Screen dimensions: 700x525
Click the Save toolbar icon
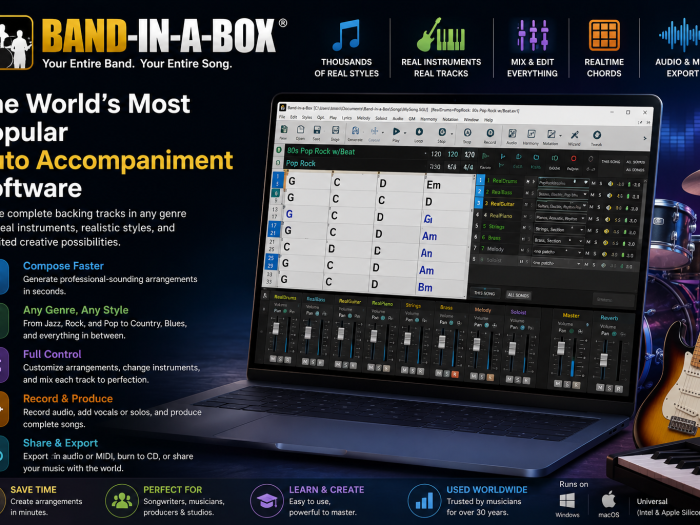click(317, 130)
